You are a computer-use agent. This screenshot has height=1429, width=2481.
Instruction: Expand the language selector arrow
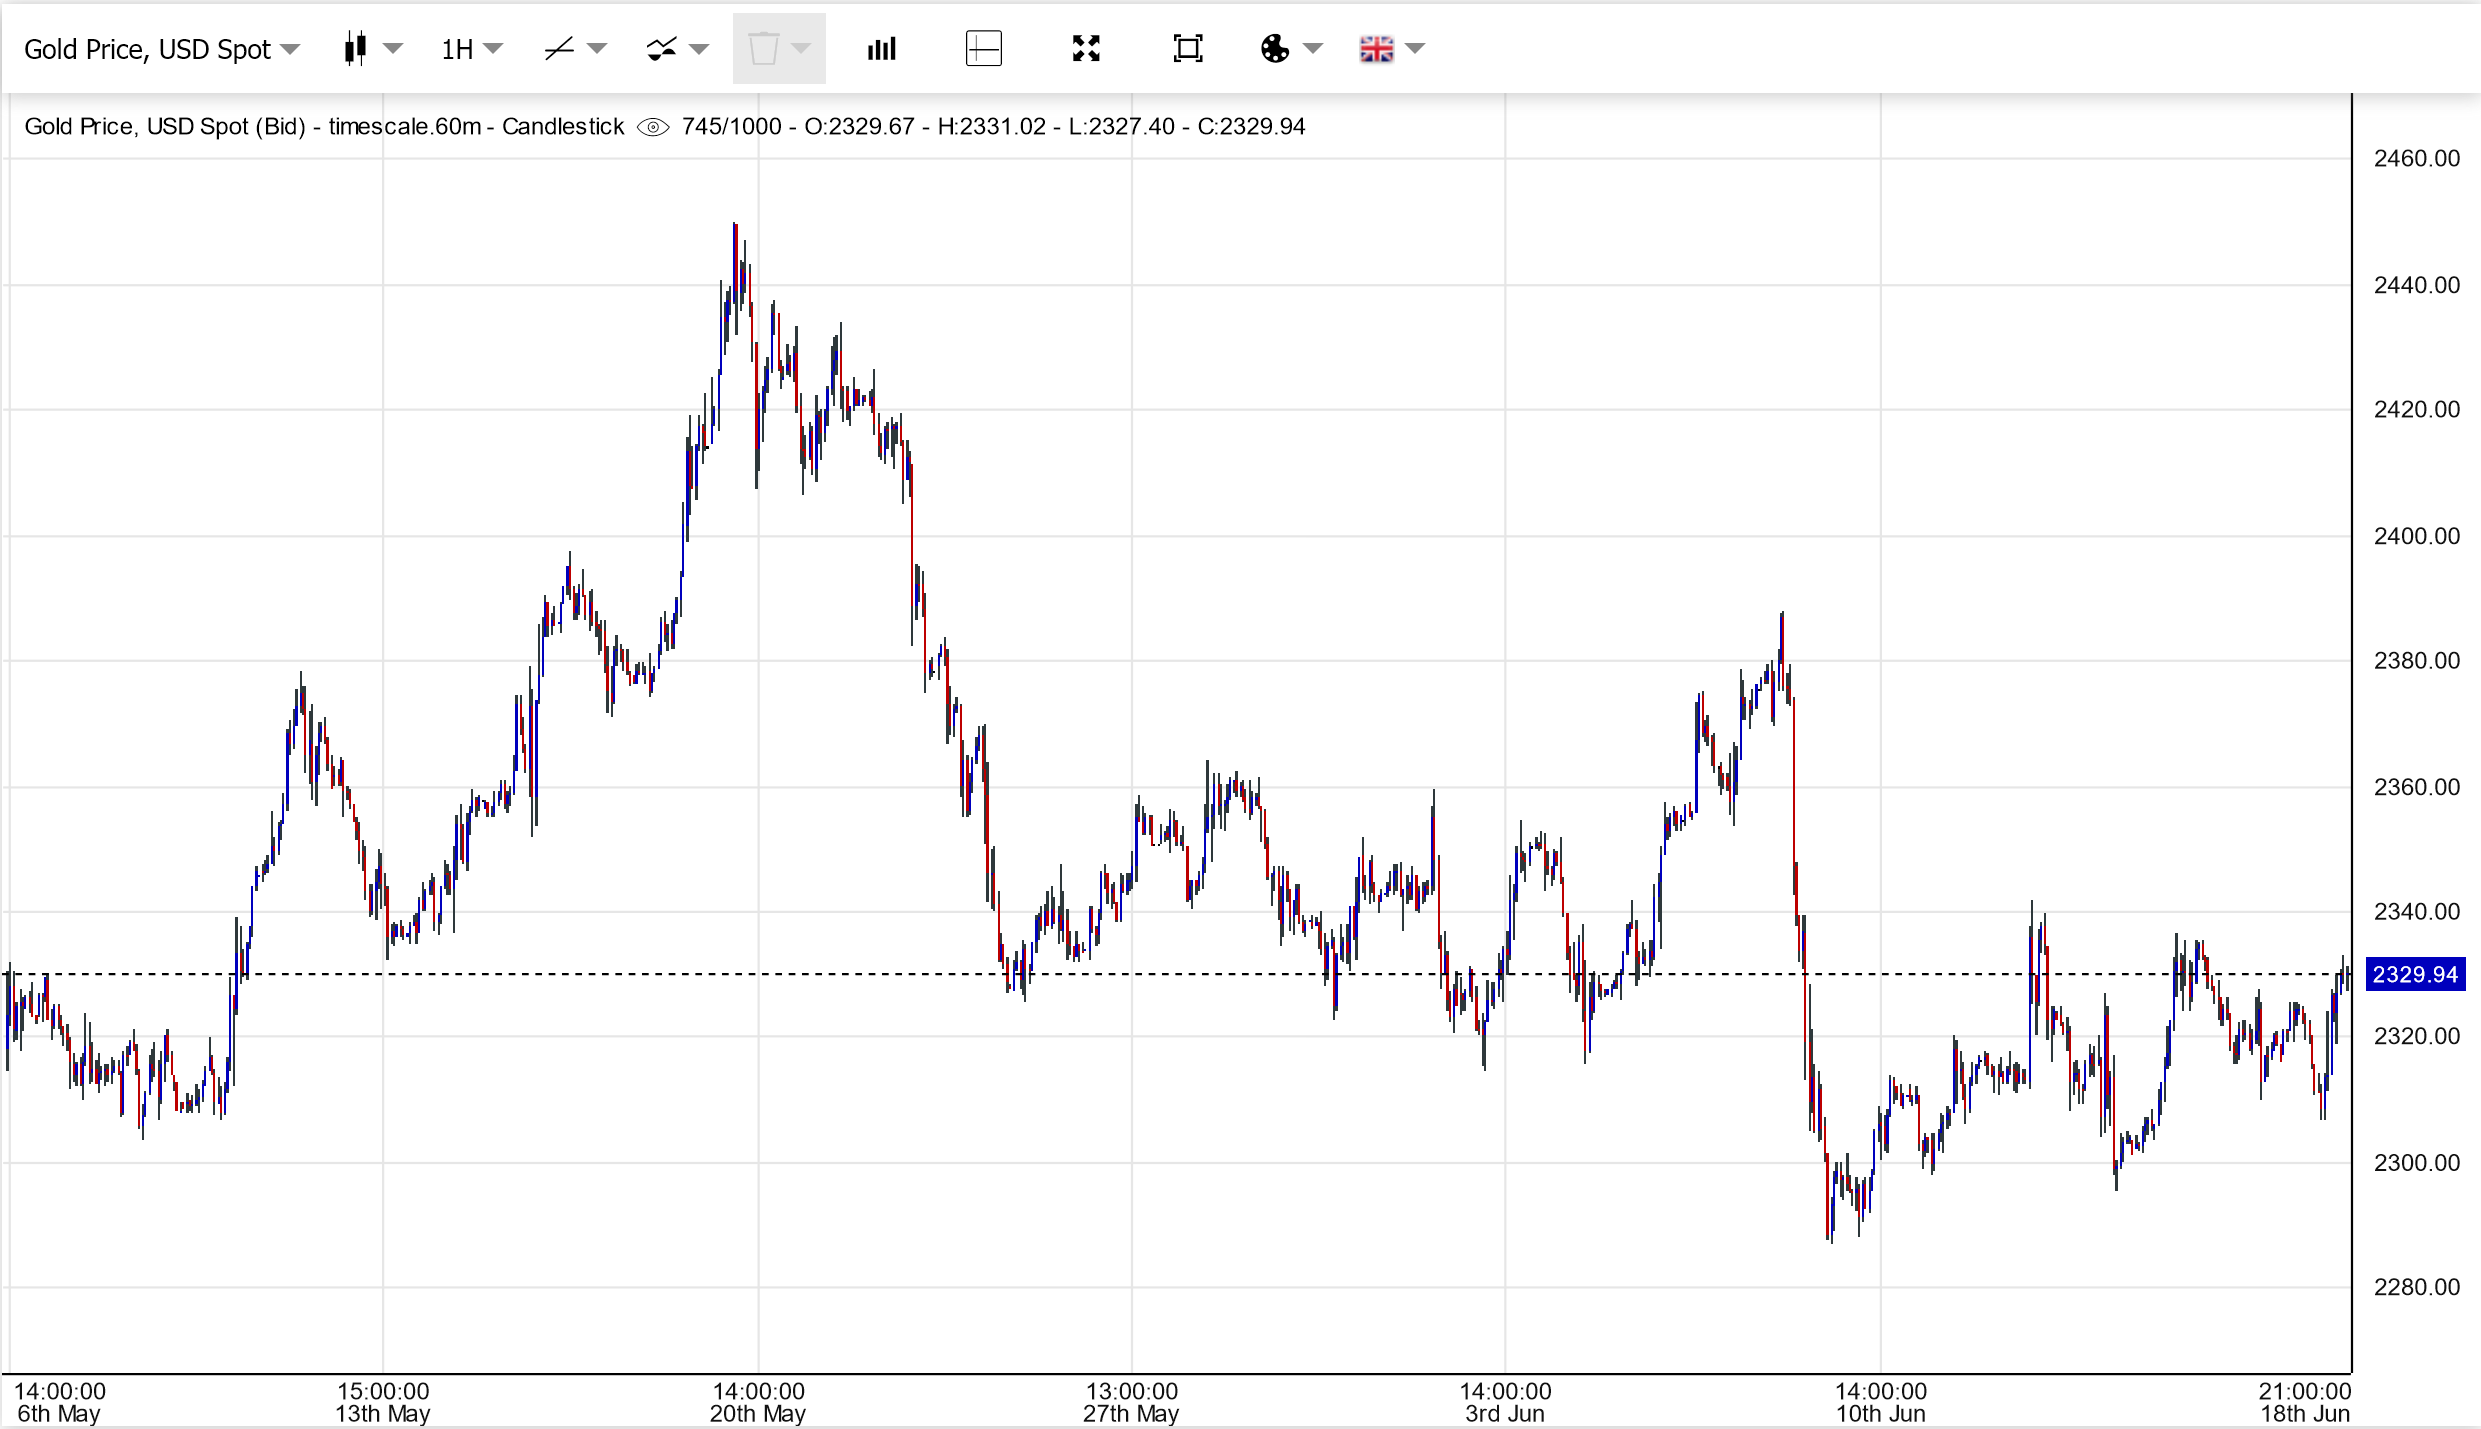tap(1415, 48)
